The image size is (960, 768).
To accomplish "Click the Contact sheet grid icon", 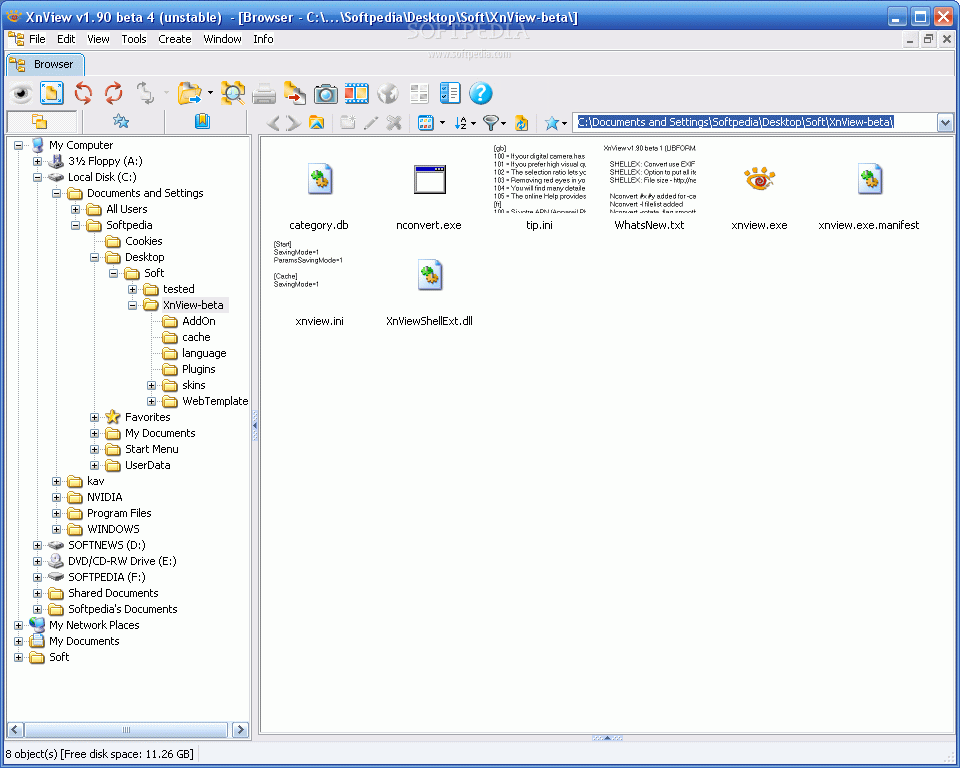I will (419, 94).
